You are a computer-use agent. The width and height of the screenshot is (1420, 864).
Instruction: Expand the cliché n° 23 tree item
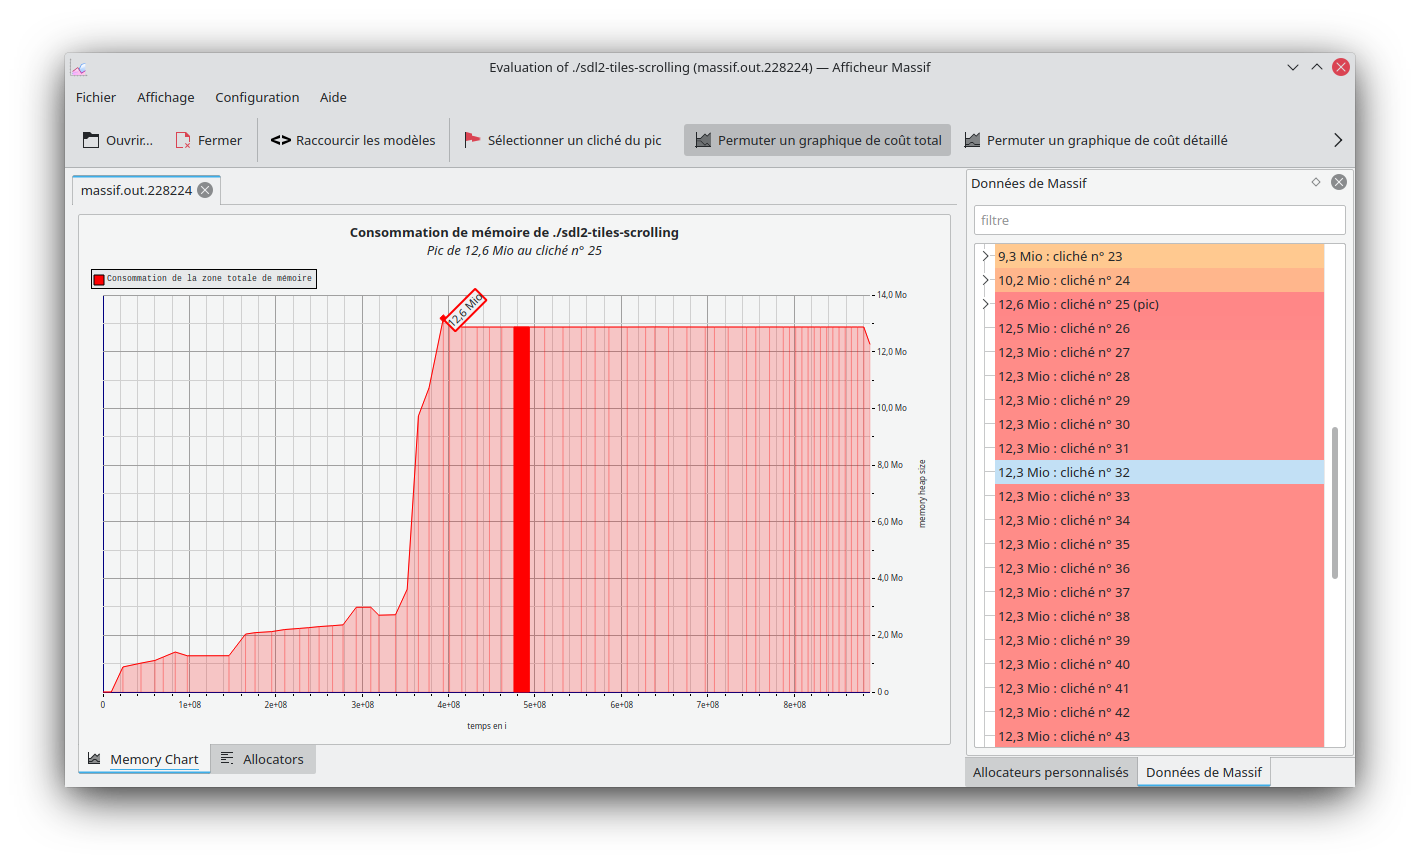pos(985,256)
